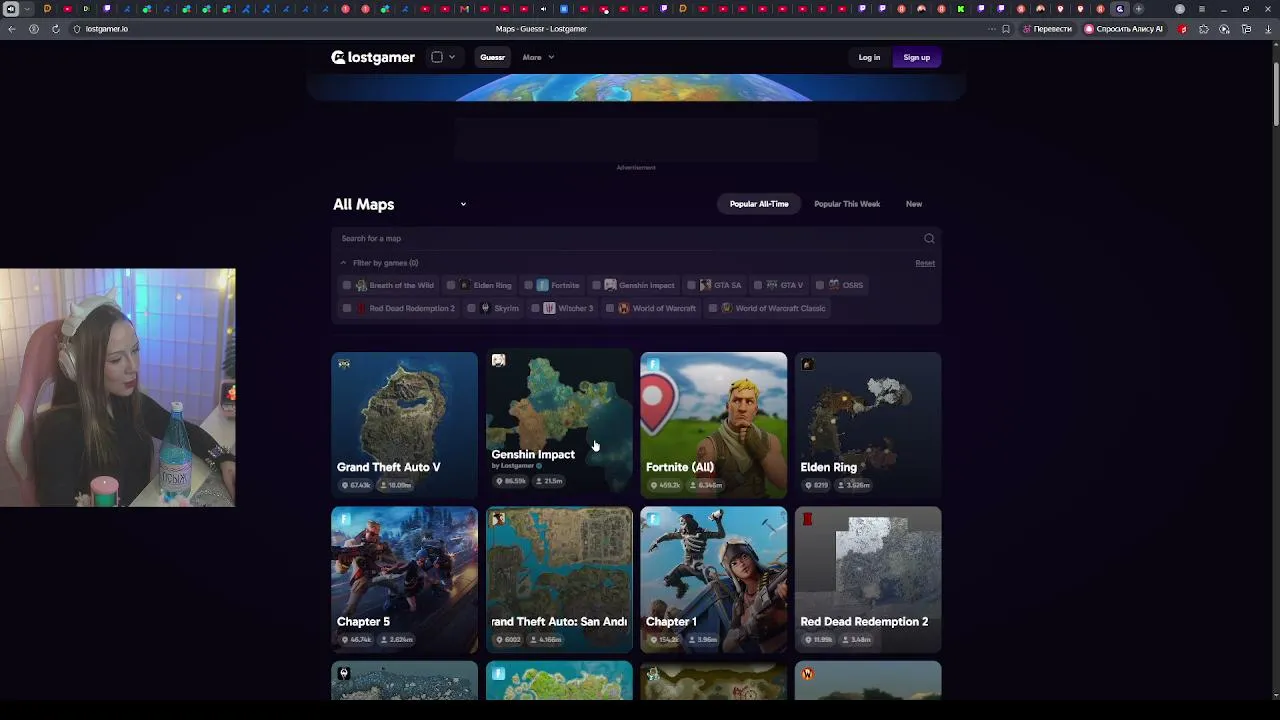Check the OSRS filter checkbox
Screen dimensions: 1280x720
(x=820, y=285)
